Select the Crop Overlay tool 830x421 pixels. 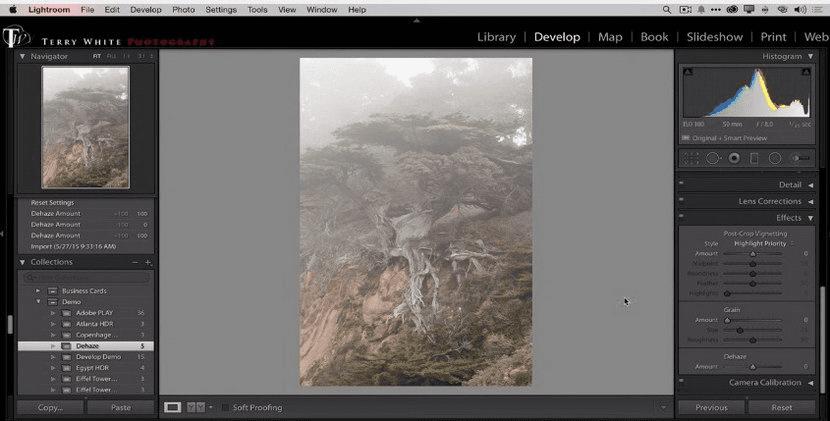pos(690,158)
